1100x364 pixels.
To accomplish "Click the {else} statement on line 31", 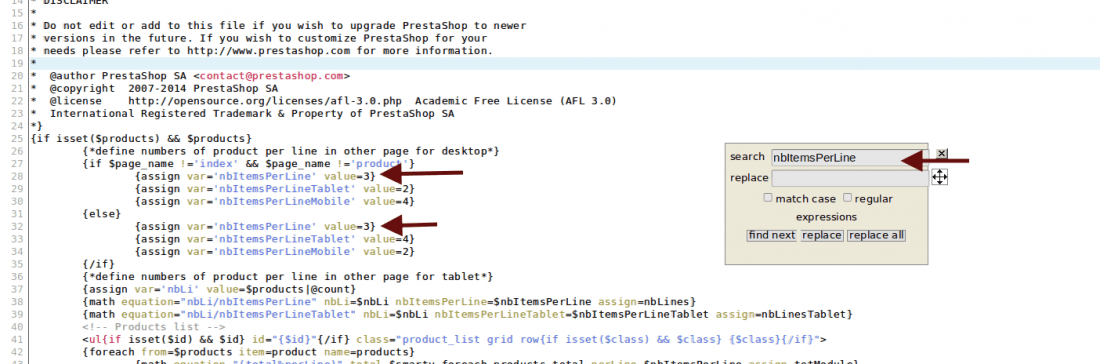I will coord(101,214).
